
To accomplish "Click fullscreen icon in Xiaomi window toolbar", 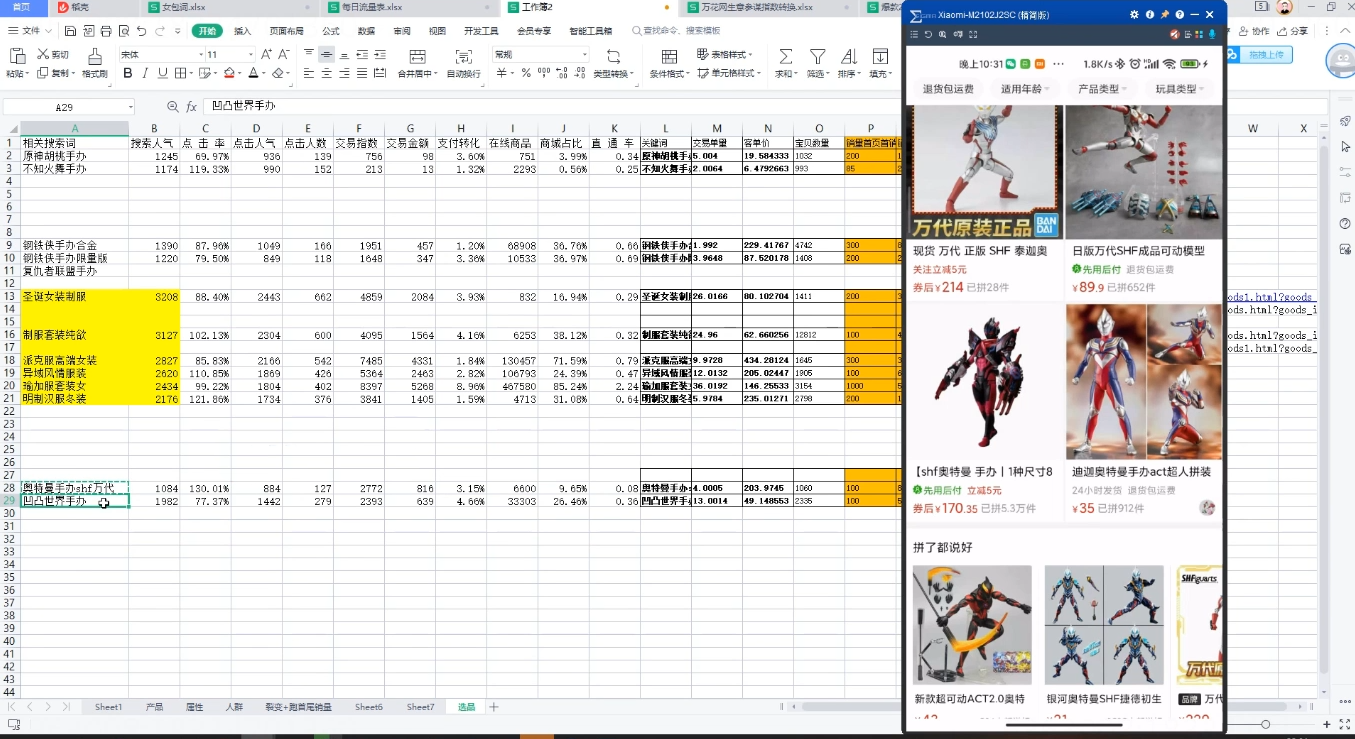I will [973, 34].
